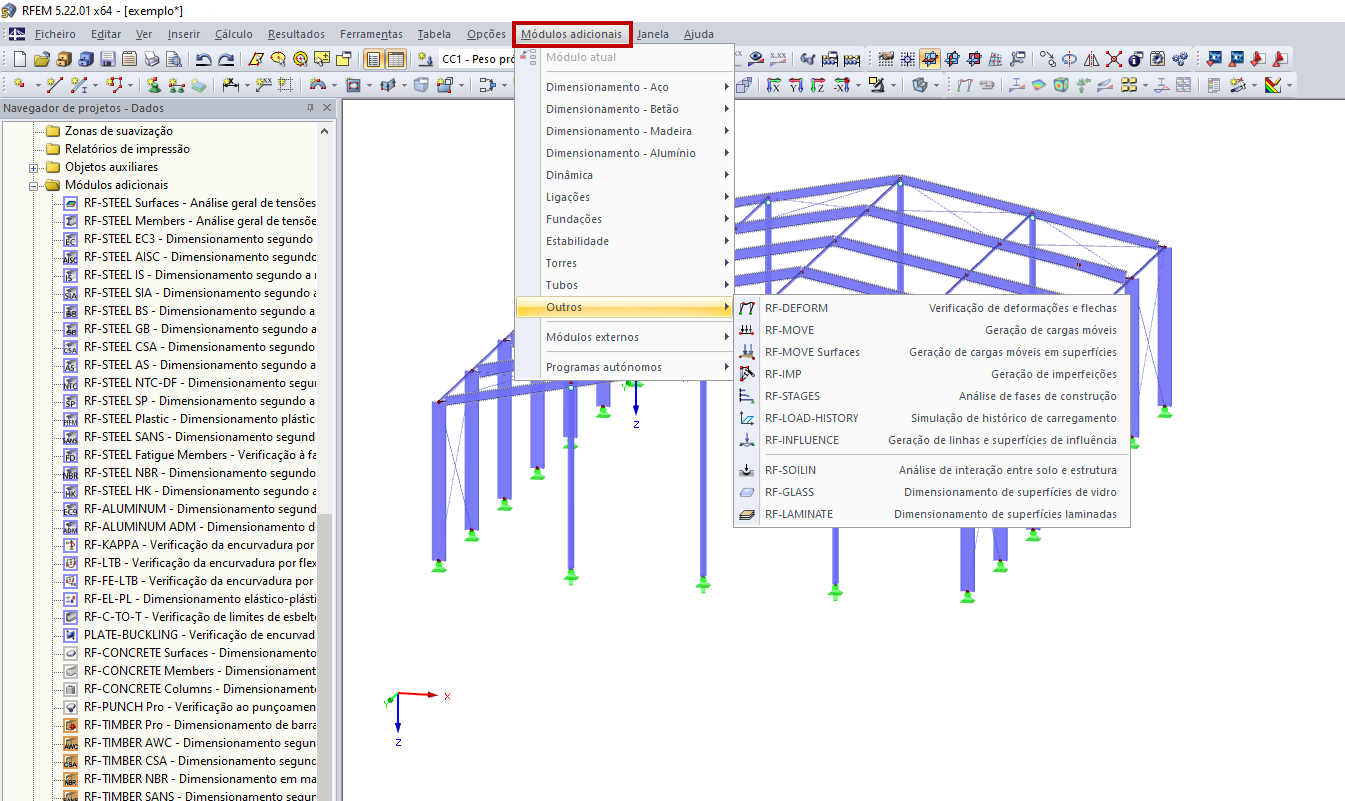
Task: Save the model with the floppy disk icon
Action: click(108, 59)
